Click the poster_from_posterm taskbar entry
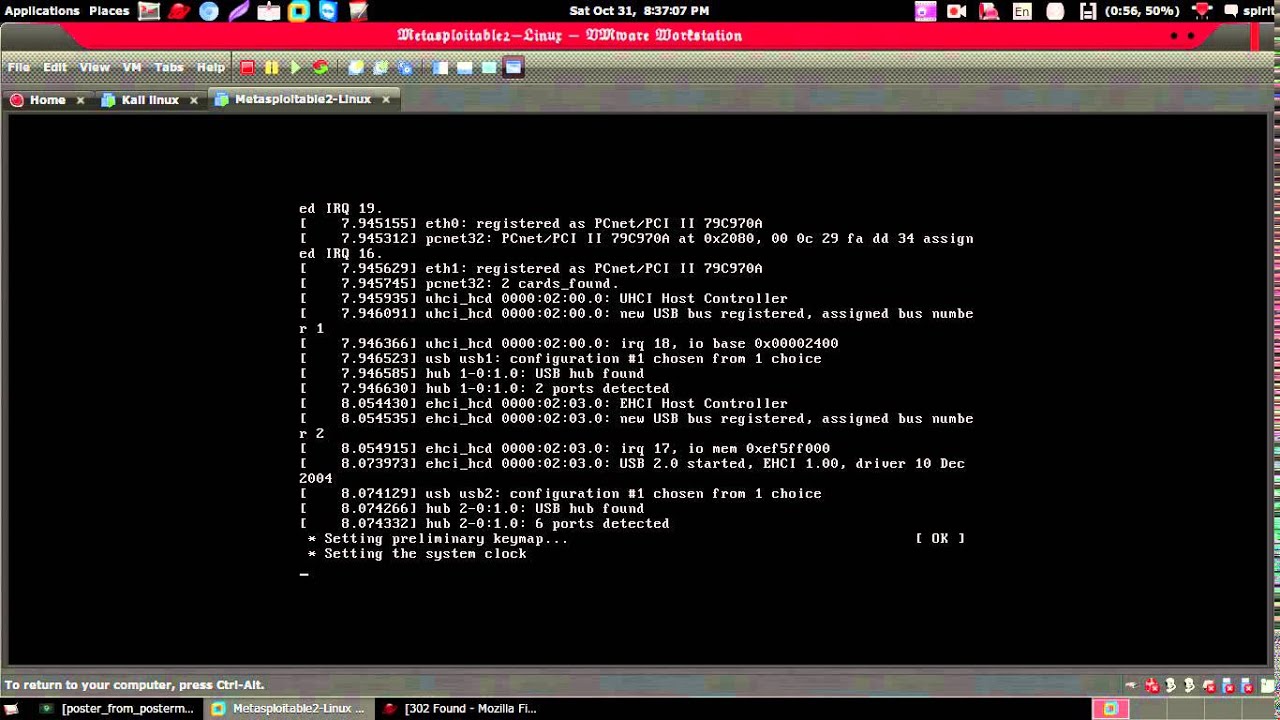 (x=117, y=708)
